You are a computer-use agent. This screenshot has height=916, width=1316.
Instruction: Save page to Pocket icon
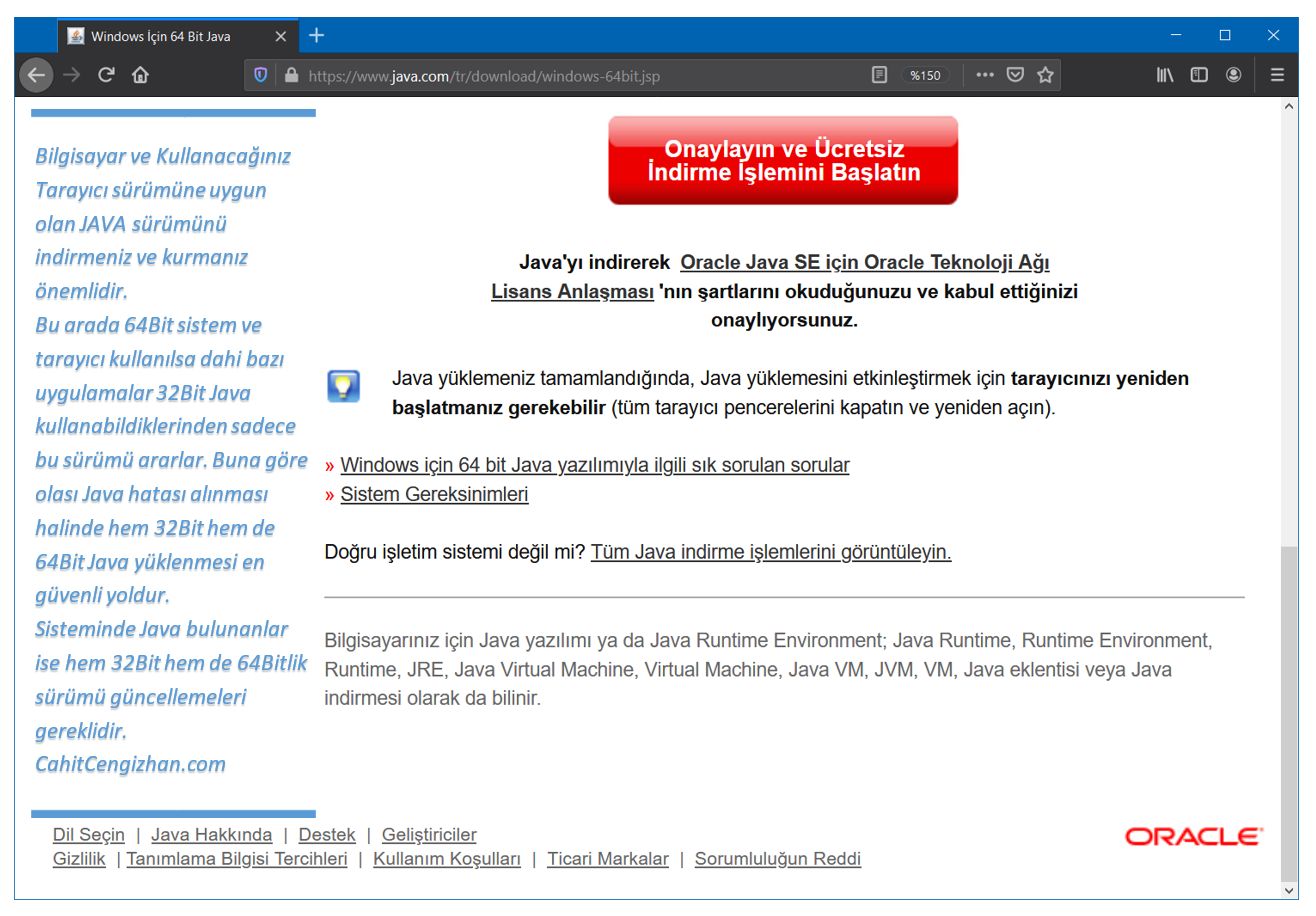coord(1015,75)
